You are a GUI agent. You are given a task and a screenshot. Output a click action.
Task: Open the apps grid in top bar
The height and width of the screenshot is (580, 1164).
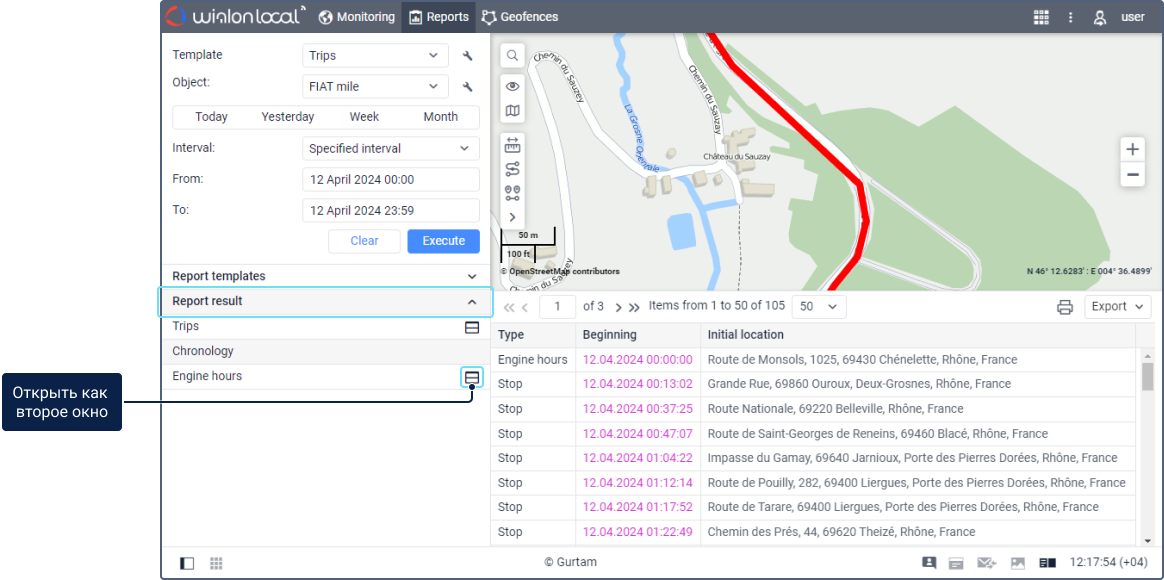(x=1041, y=17)
